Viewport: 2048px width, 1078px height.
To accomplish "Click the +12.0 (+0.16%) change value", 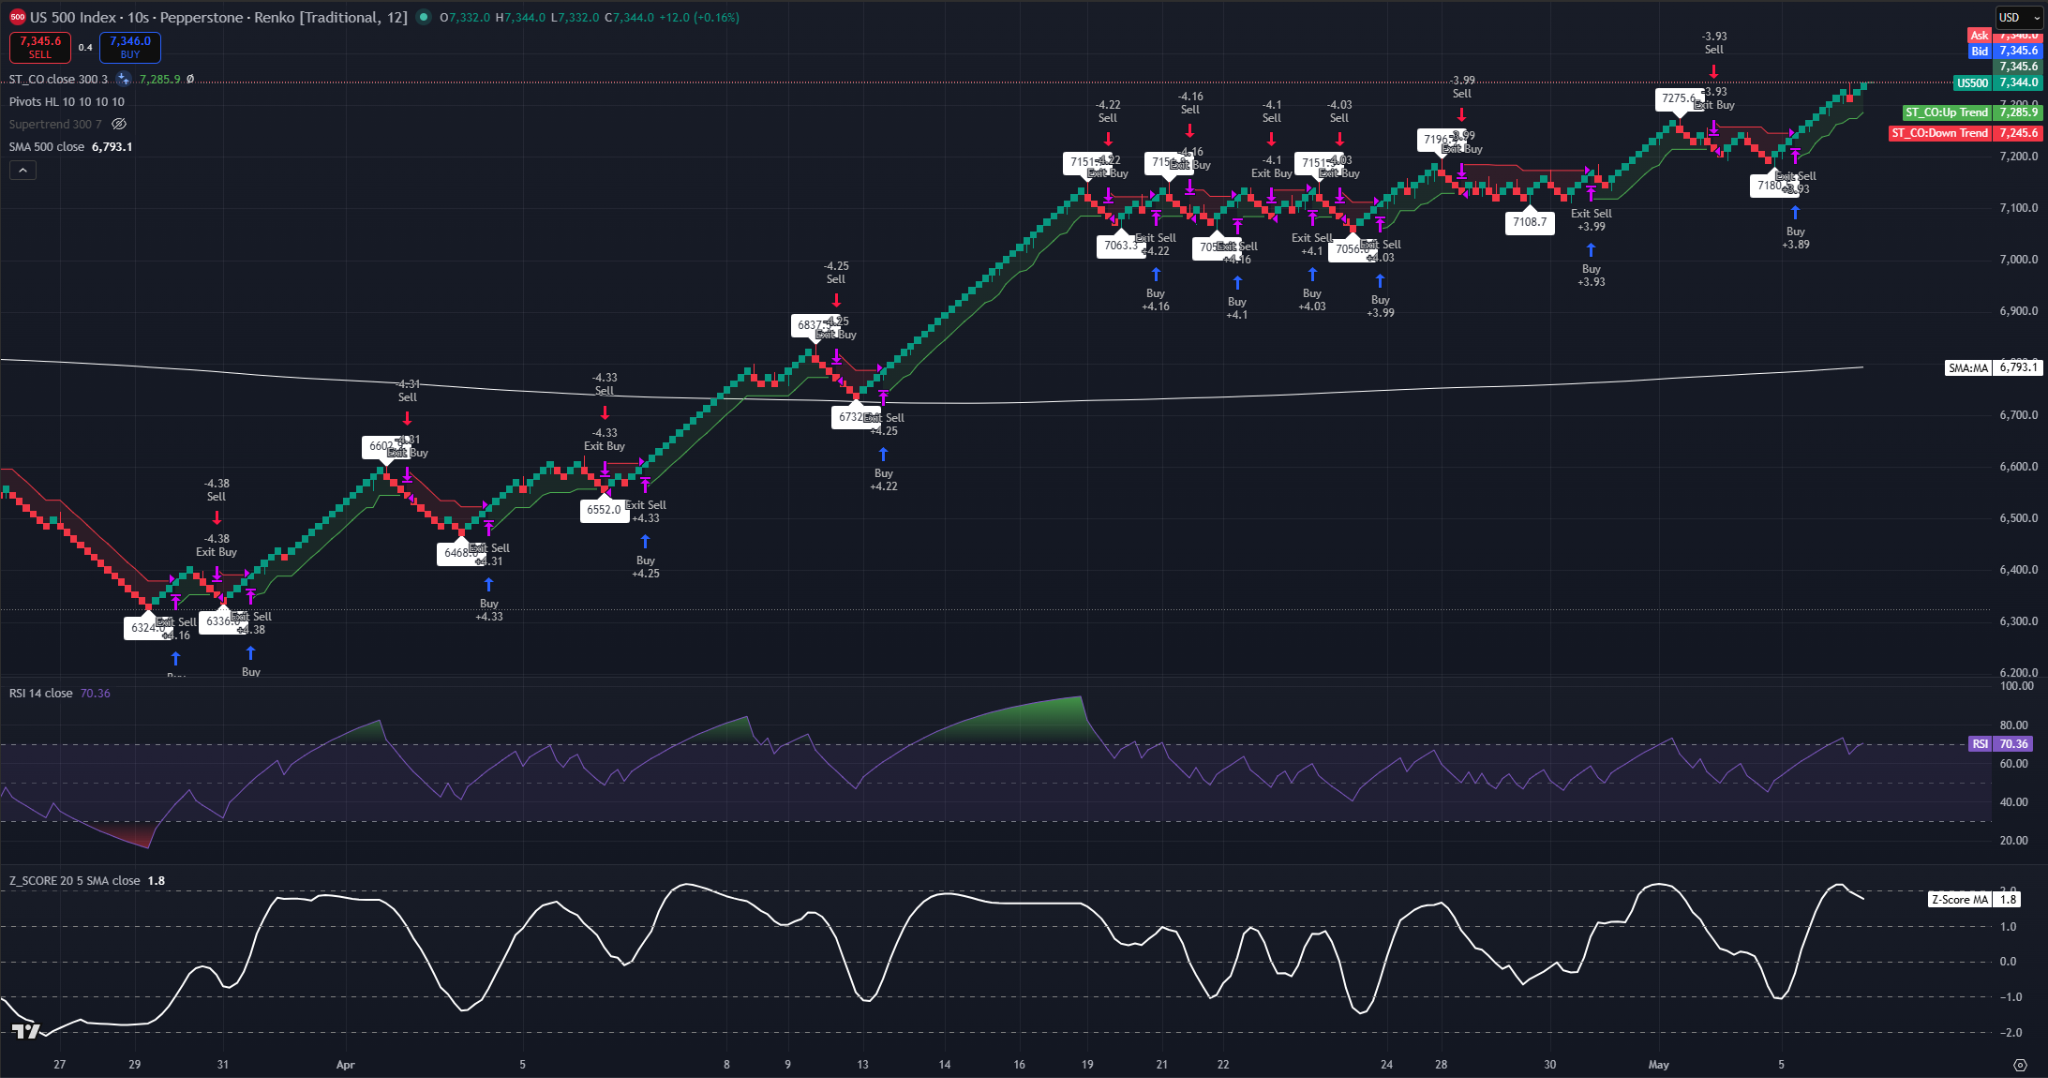I will (699, 17).
